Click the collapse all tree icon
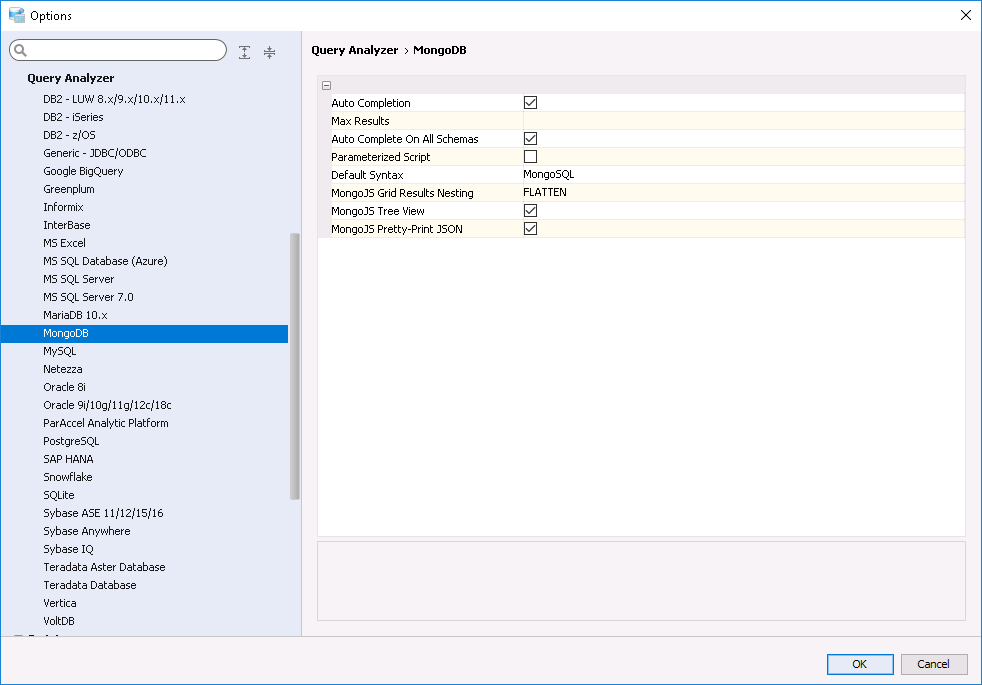The width and height of the screenshot is (982, 685). click(269, 52)
